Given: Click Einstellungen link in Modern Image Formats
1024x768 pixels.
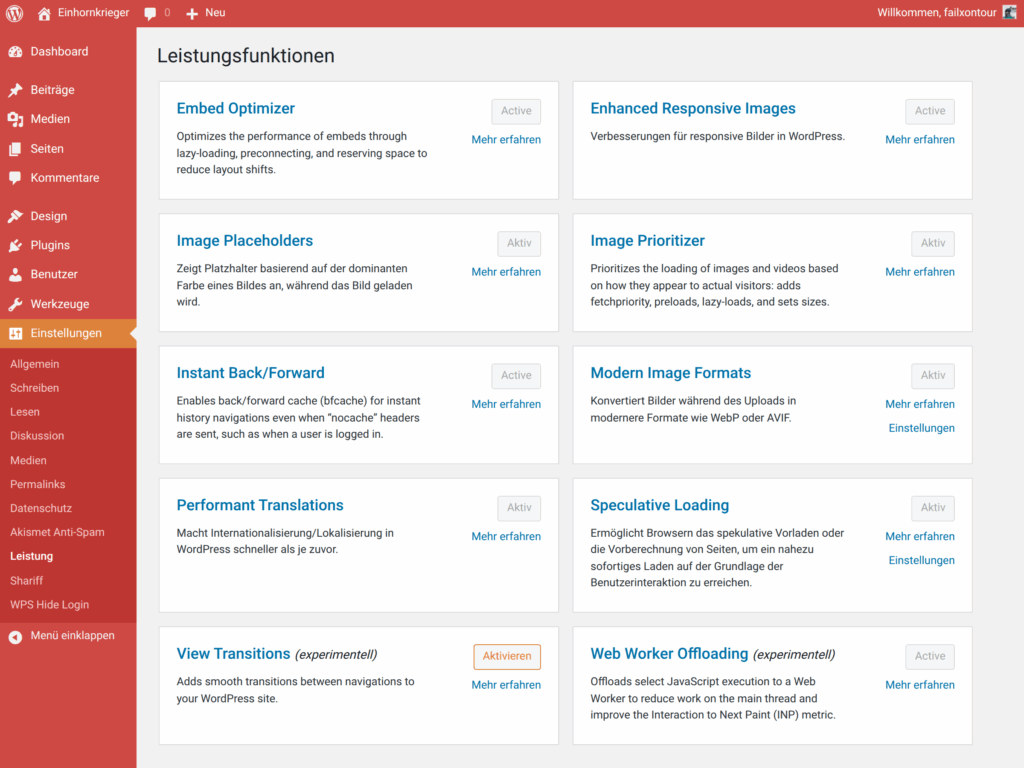Looking at the screenshot, I should [x=921, y=428].
